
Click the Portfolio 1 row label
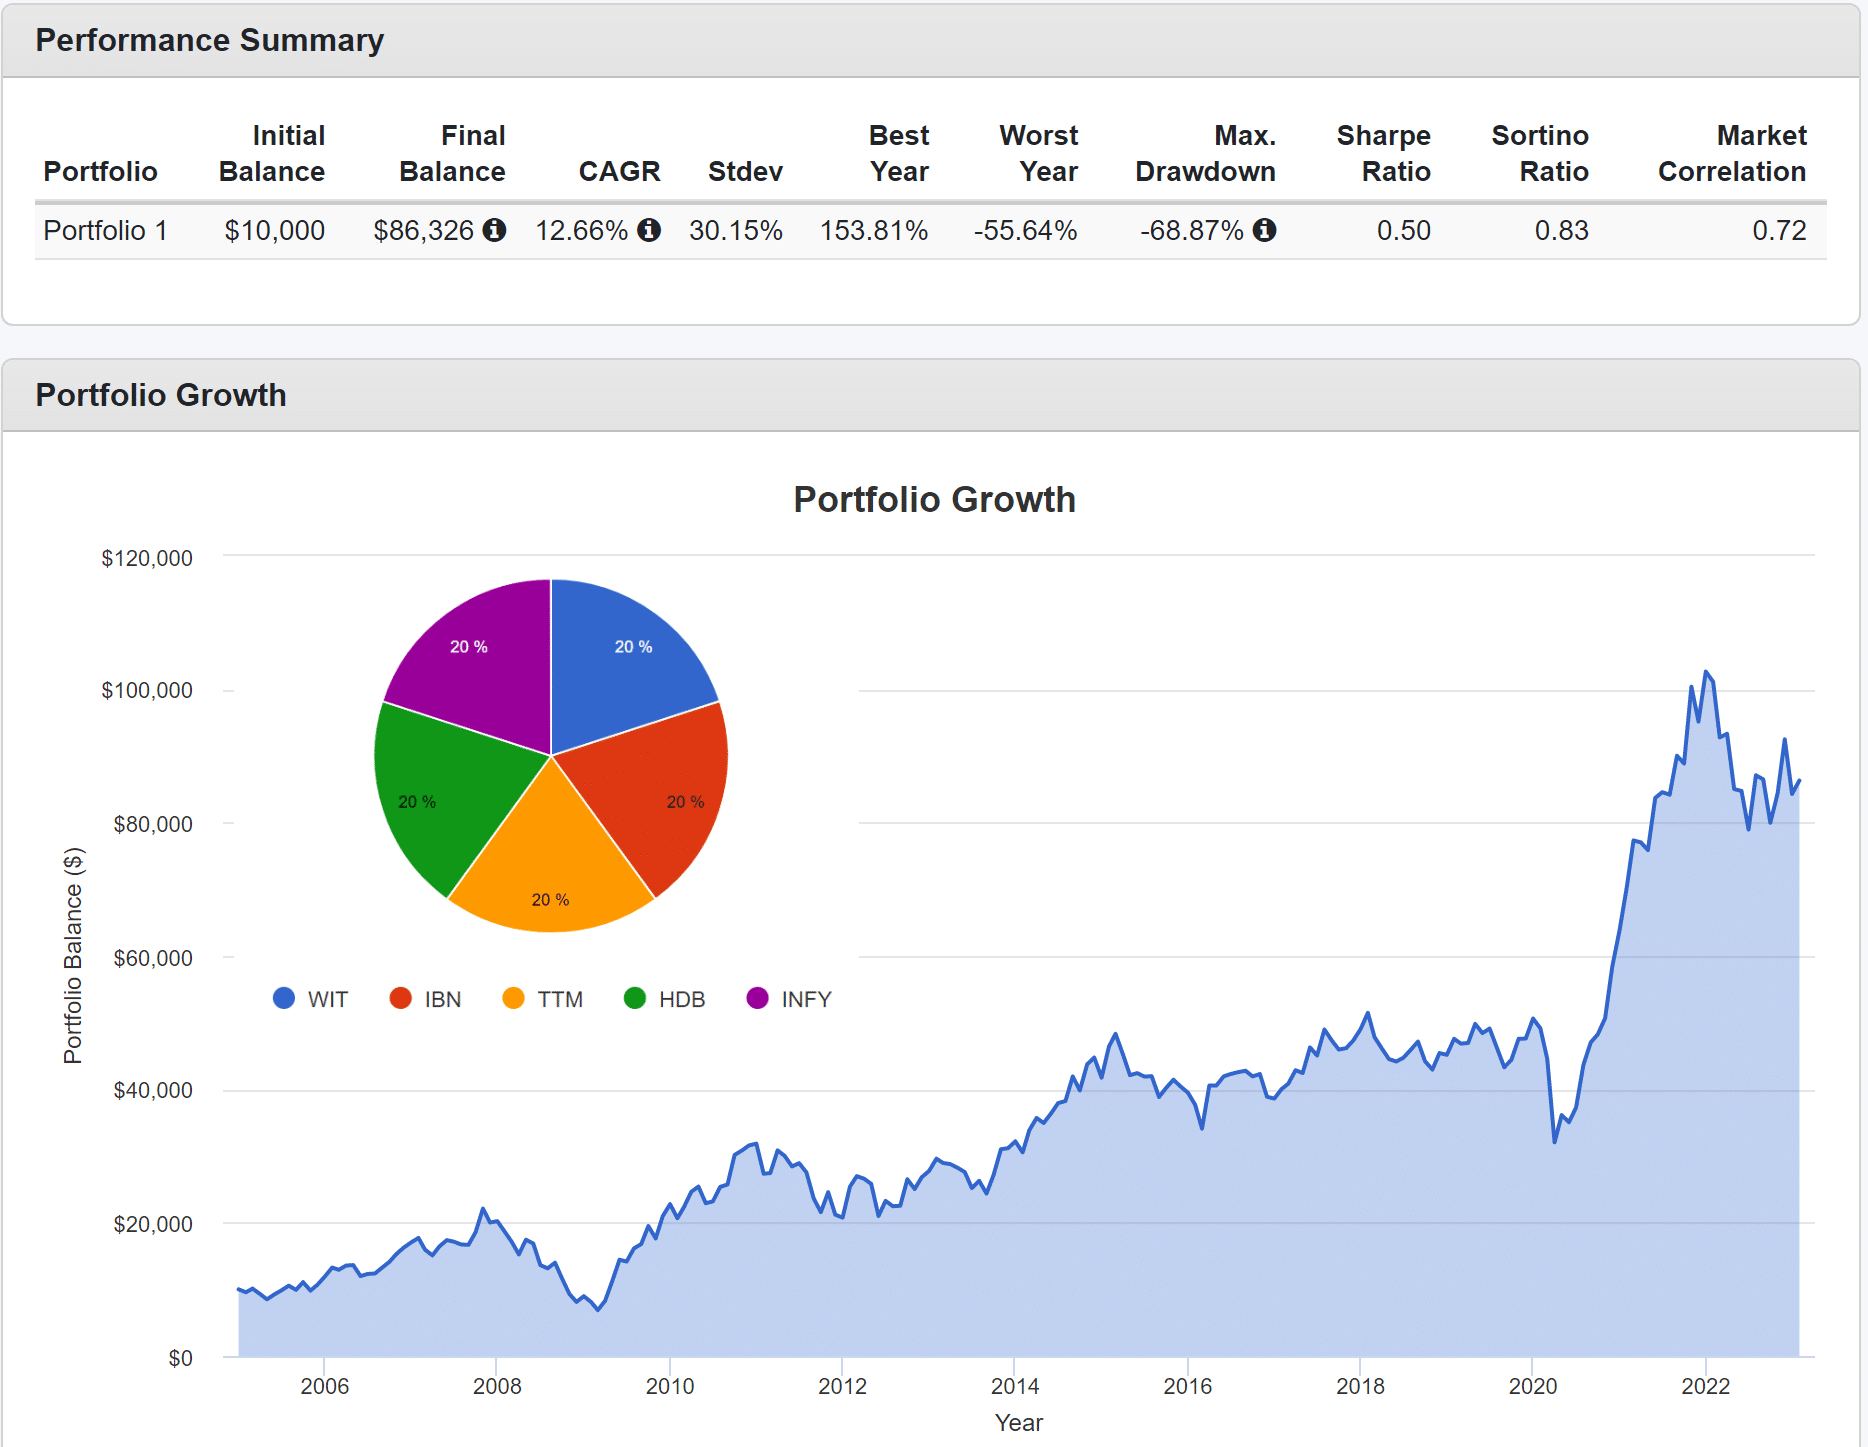pos(105,231)
